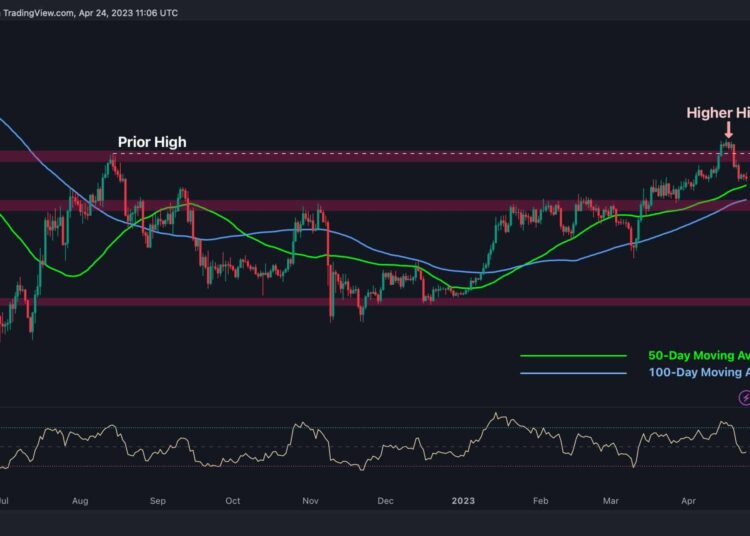Click the 'Mar' time axis label
This screenshot has height=536, width=750.
coord(610,501)
